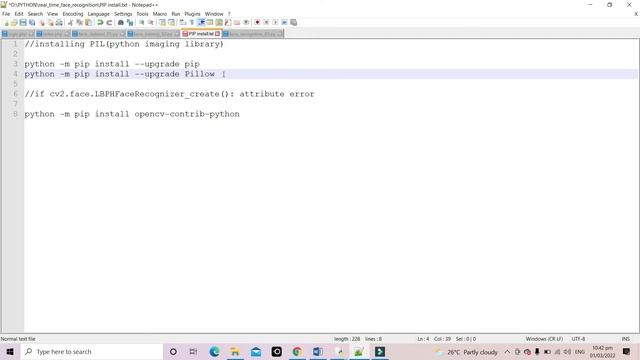The height and width of the screenshot is (360, 640).
Task: Open the View menu
Action: coord(52,14)
